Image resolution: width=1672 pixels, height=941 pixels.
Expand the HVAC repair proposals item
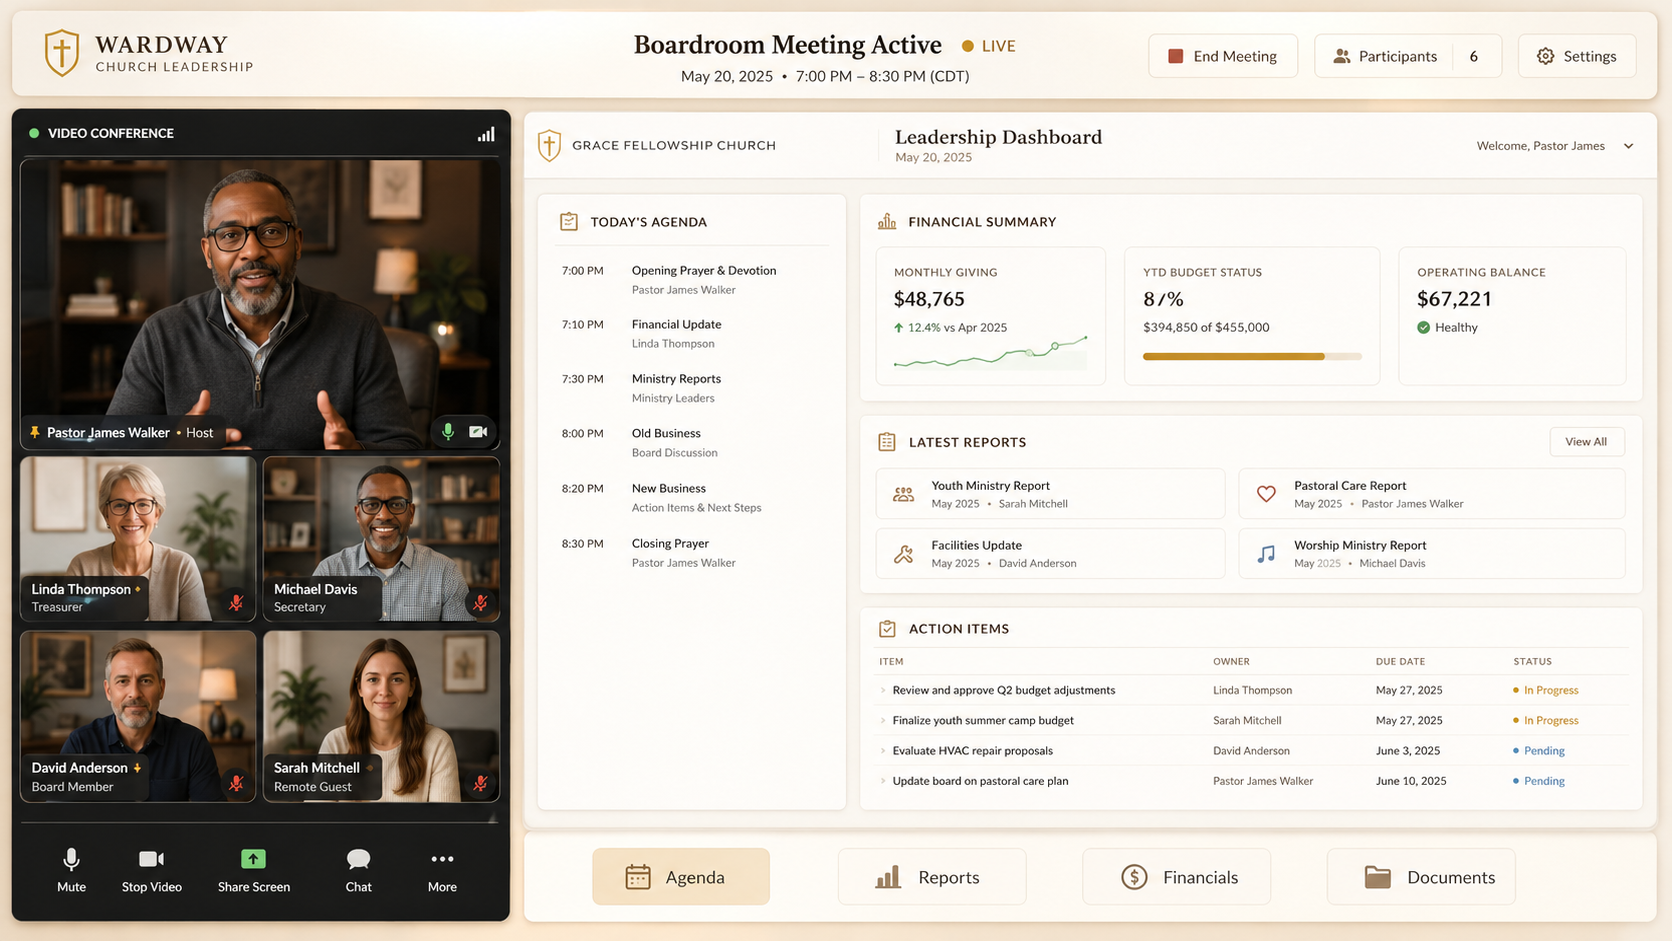click(883, 751)
